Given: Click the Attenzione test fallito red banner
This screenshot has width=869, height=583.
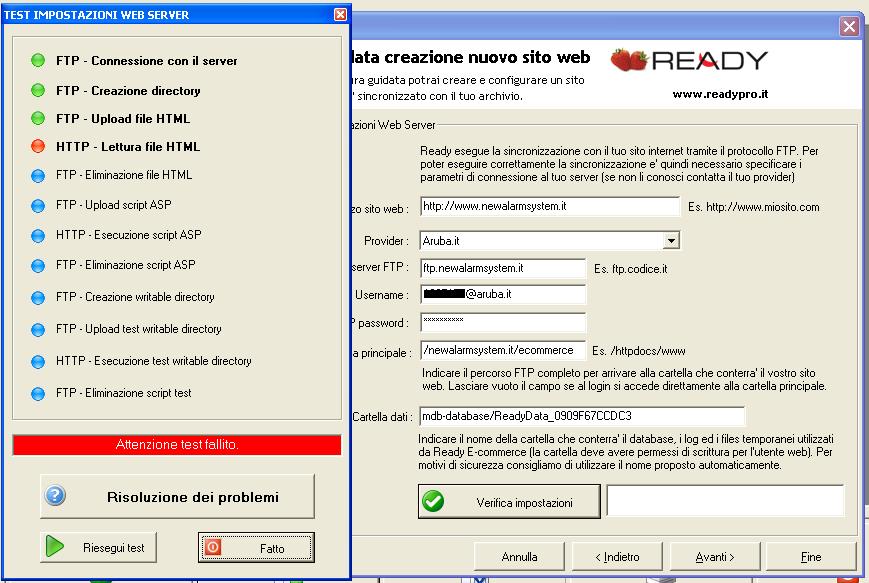Looking at the screenshot, I should click(177, 444).
